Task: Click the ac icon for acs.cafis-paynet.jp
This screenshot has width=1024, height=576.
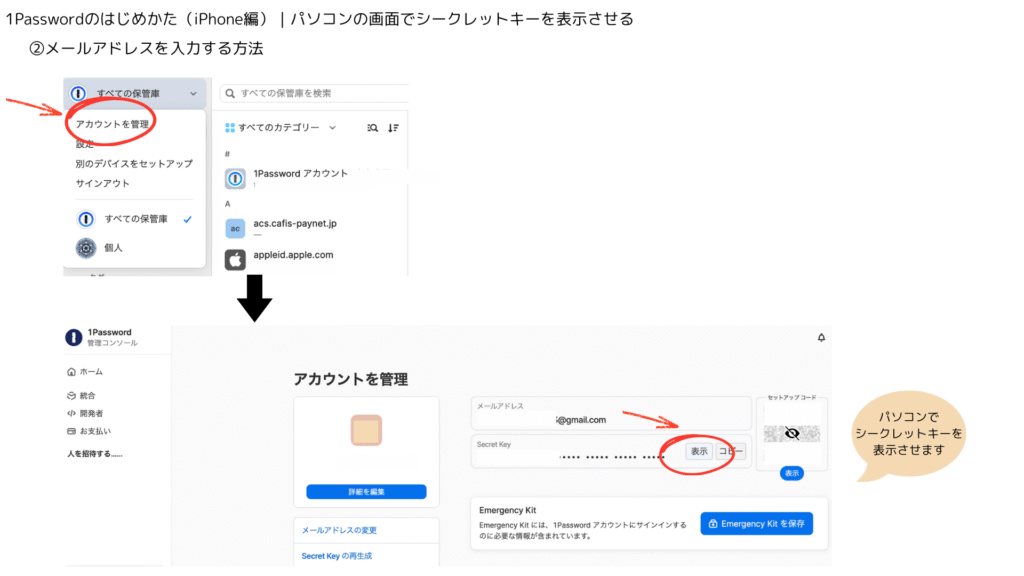Action: tap(235, 228)
